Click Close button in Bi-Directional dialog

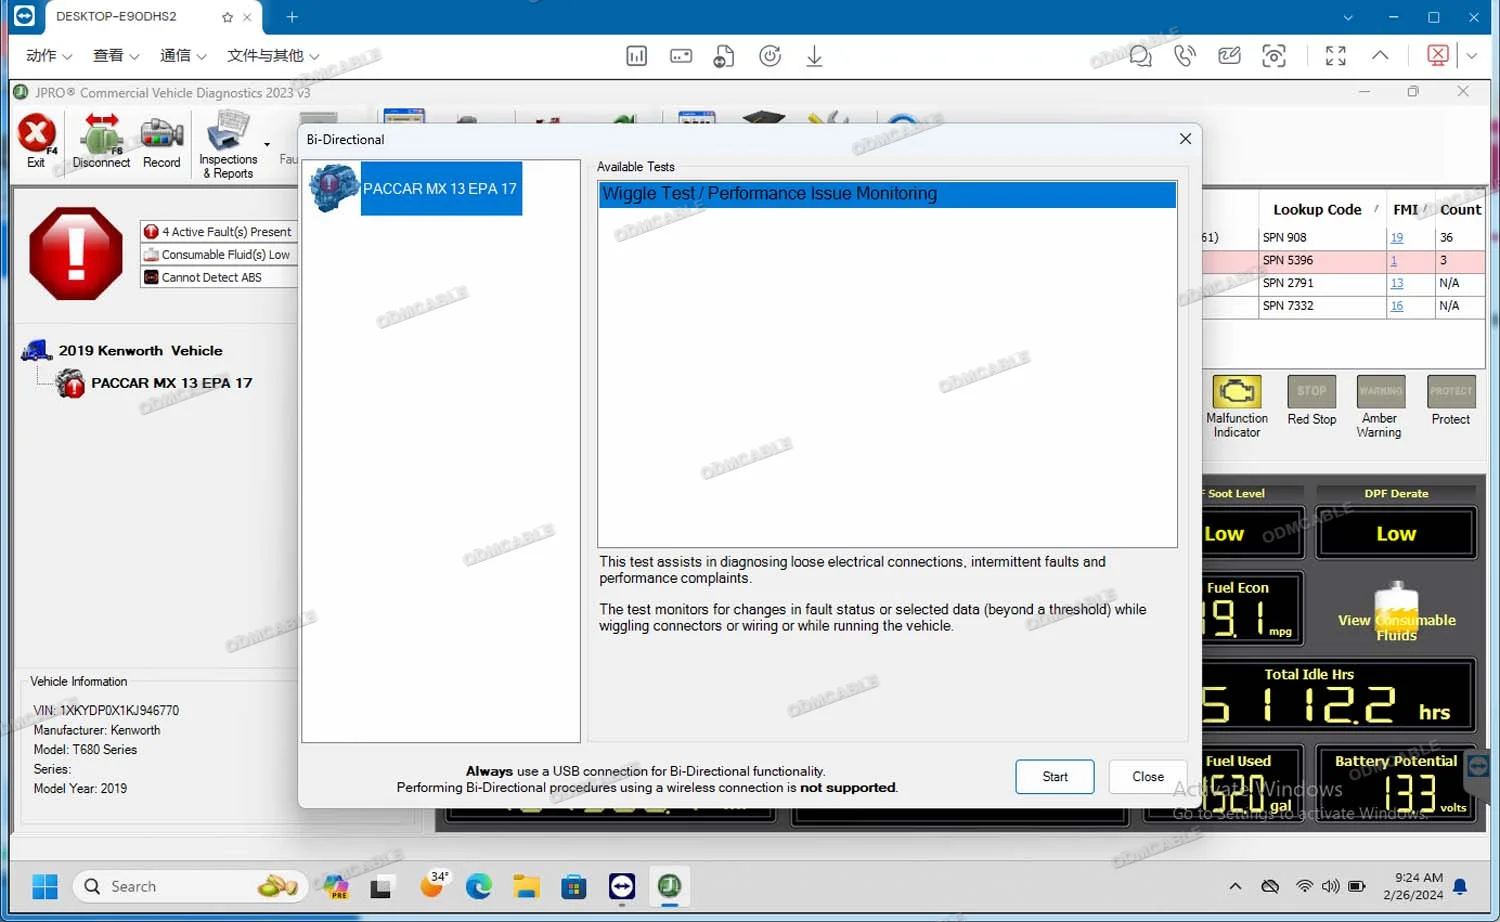click(1147, 777)
